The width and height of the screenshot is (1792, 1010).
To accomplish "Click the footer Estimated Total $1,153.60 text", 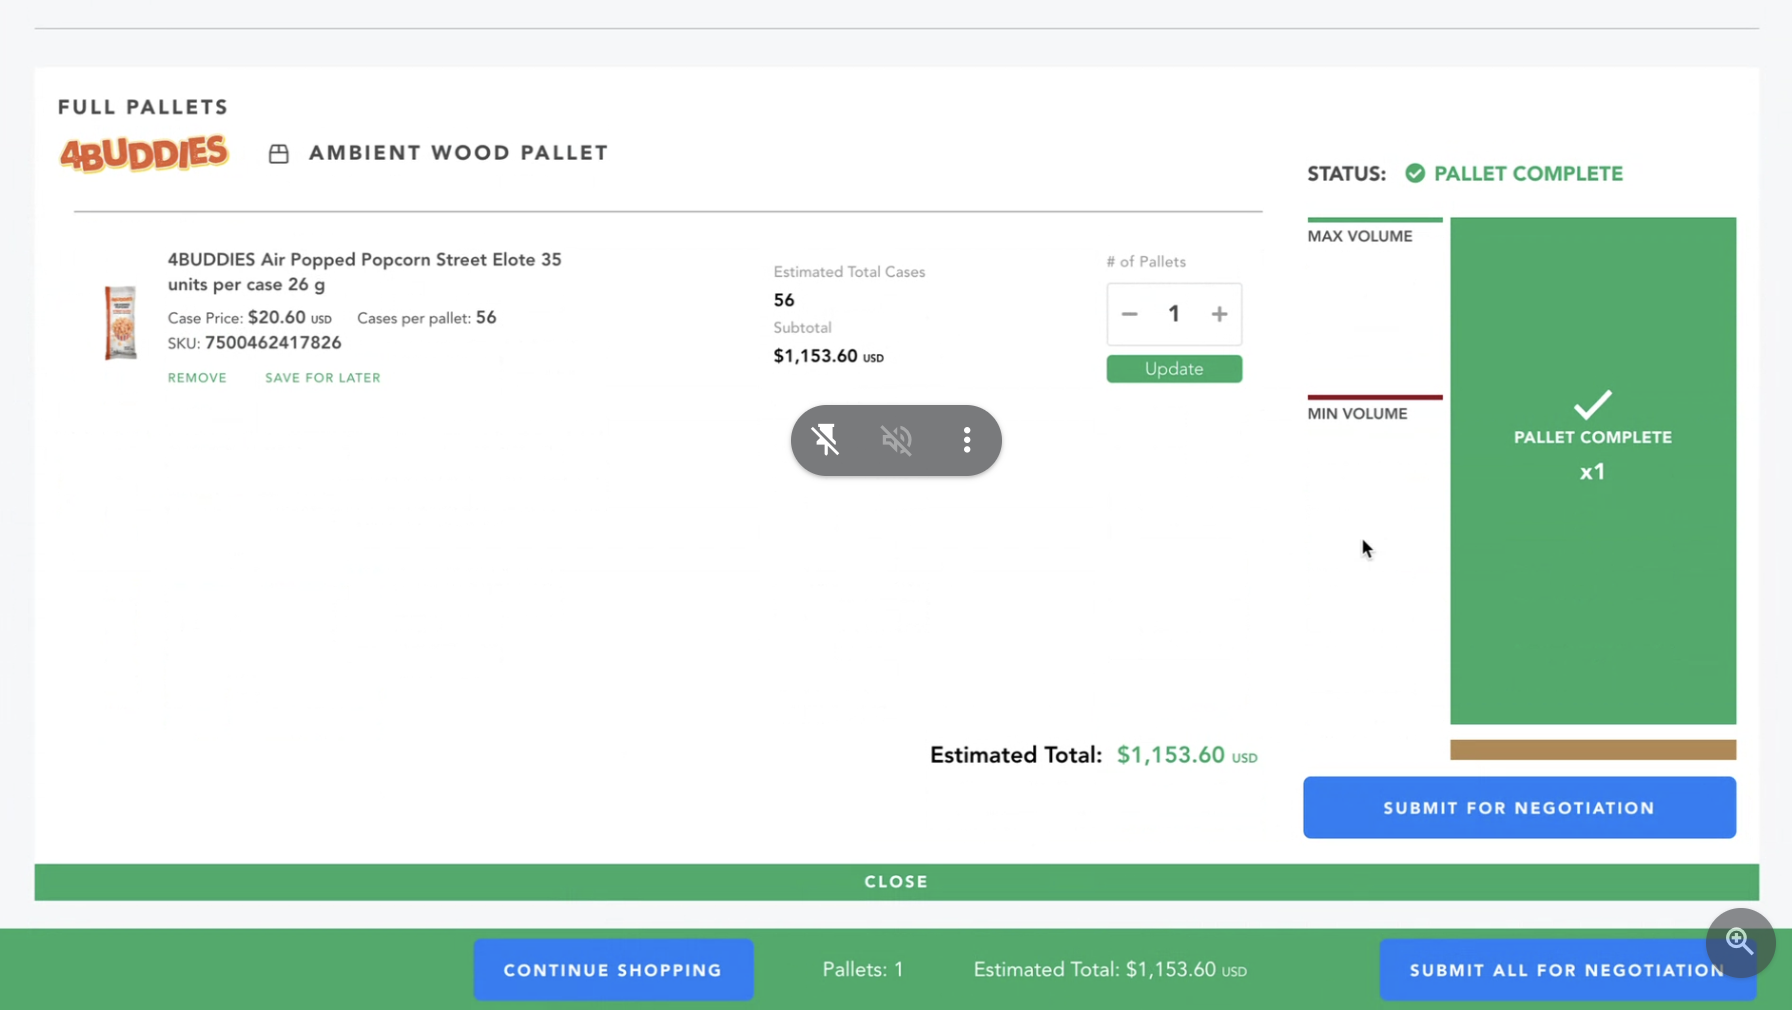I will click(1110, 970).
